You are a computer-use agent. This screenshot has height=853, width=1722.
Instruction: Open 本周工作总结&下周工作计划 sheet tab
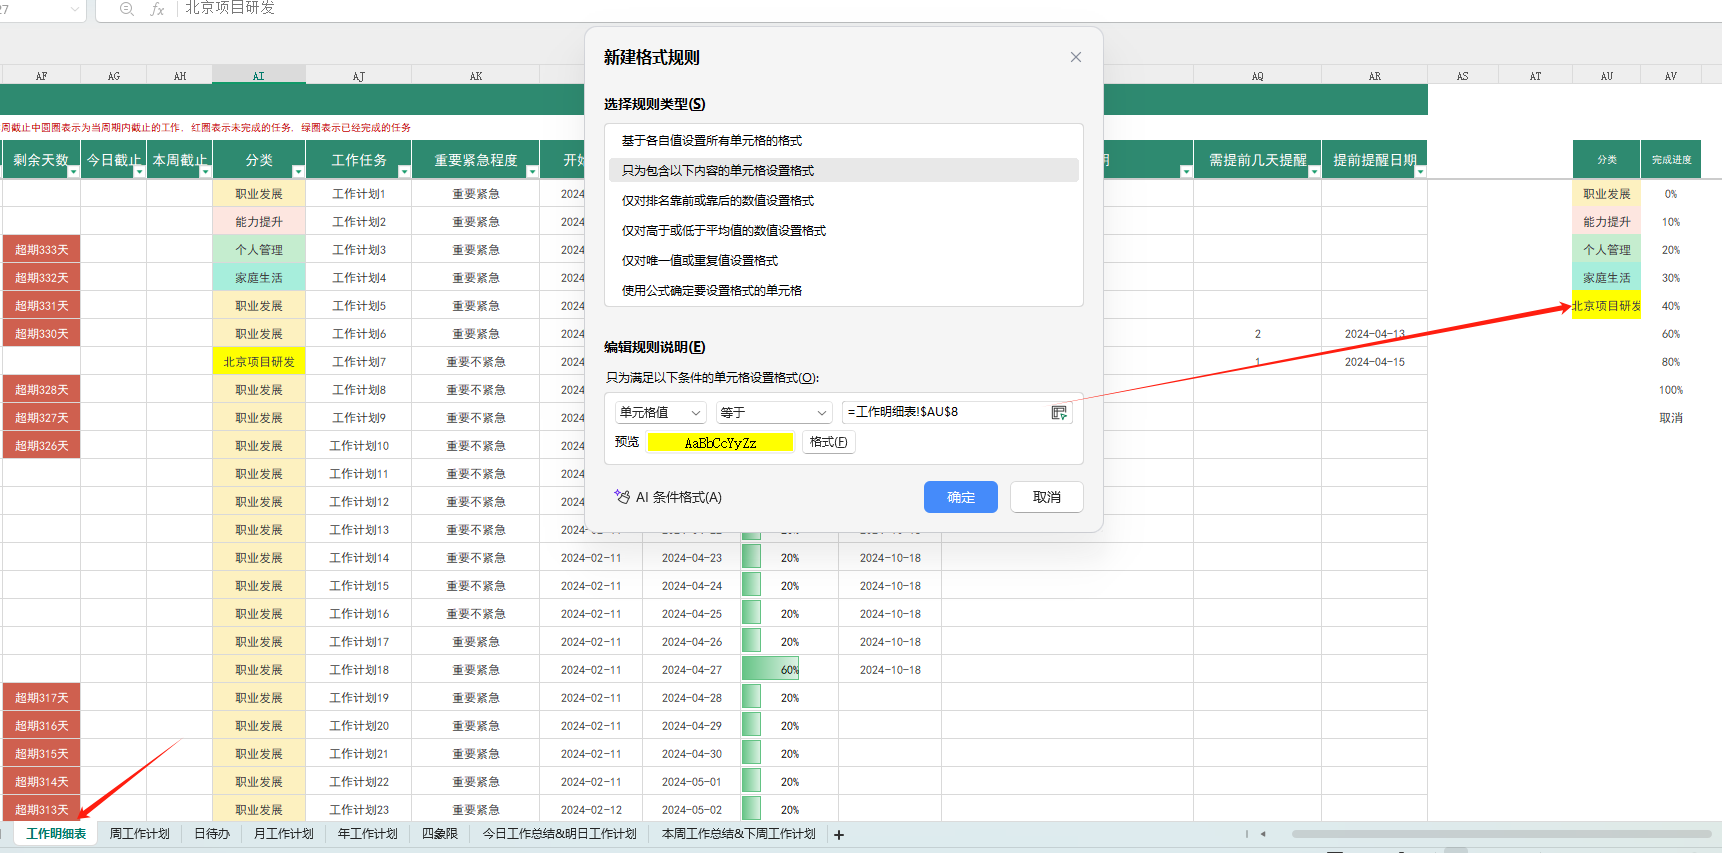738,834
